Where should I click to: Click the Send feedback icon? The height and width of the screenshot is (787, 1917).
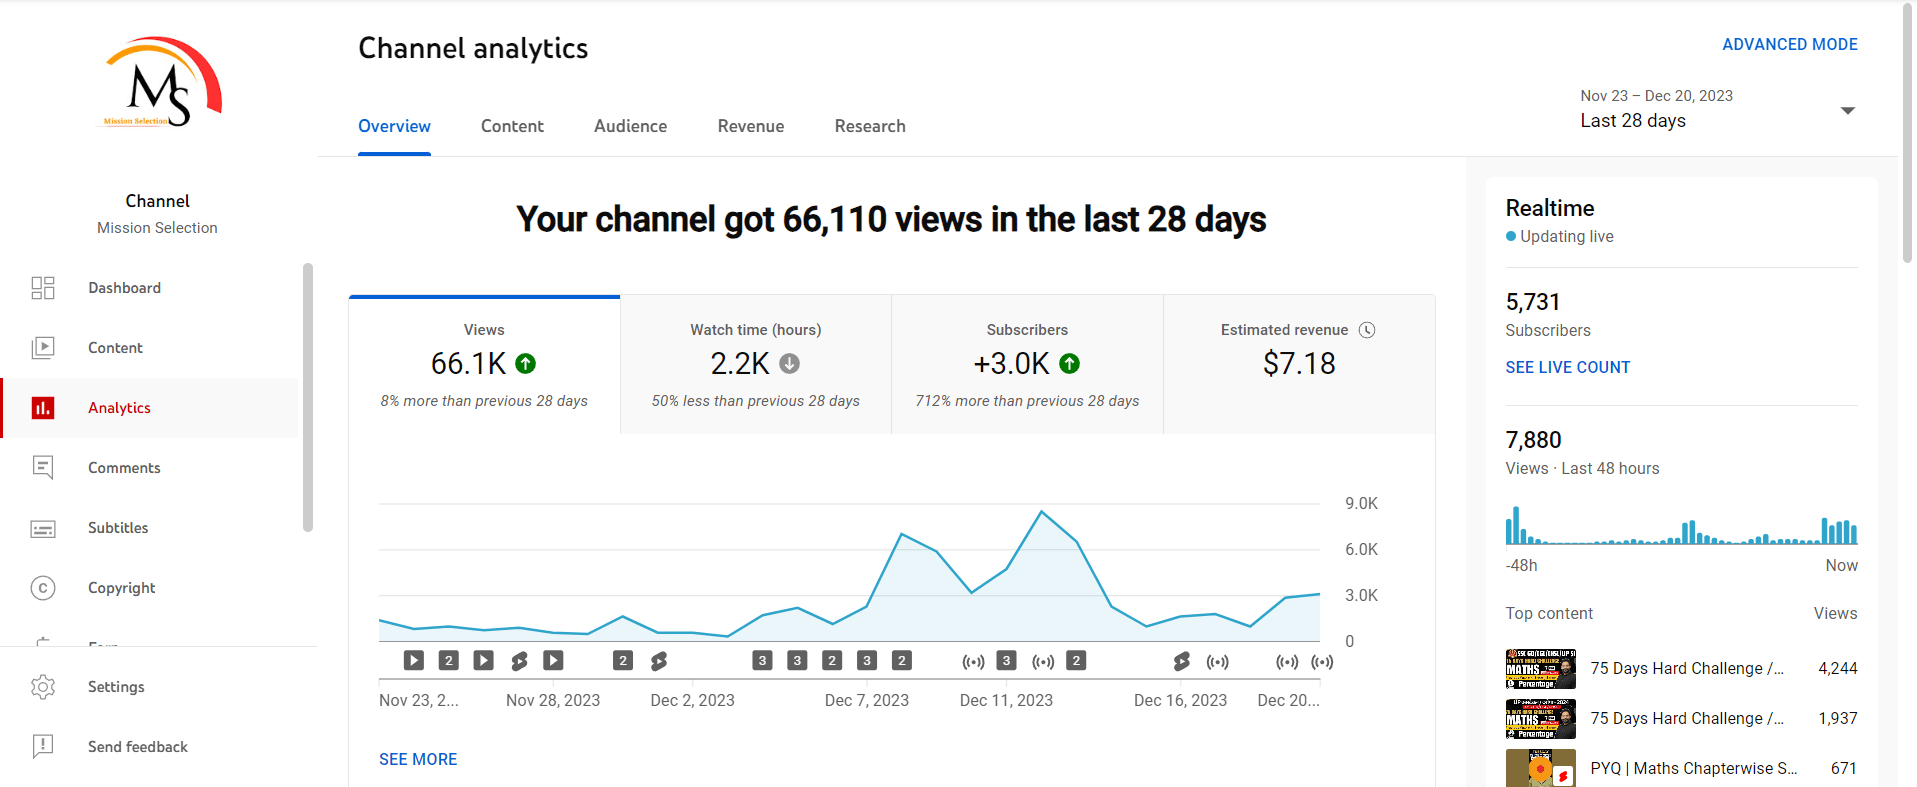[x=43, y=747]
